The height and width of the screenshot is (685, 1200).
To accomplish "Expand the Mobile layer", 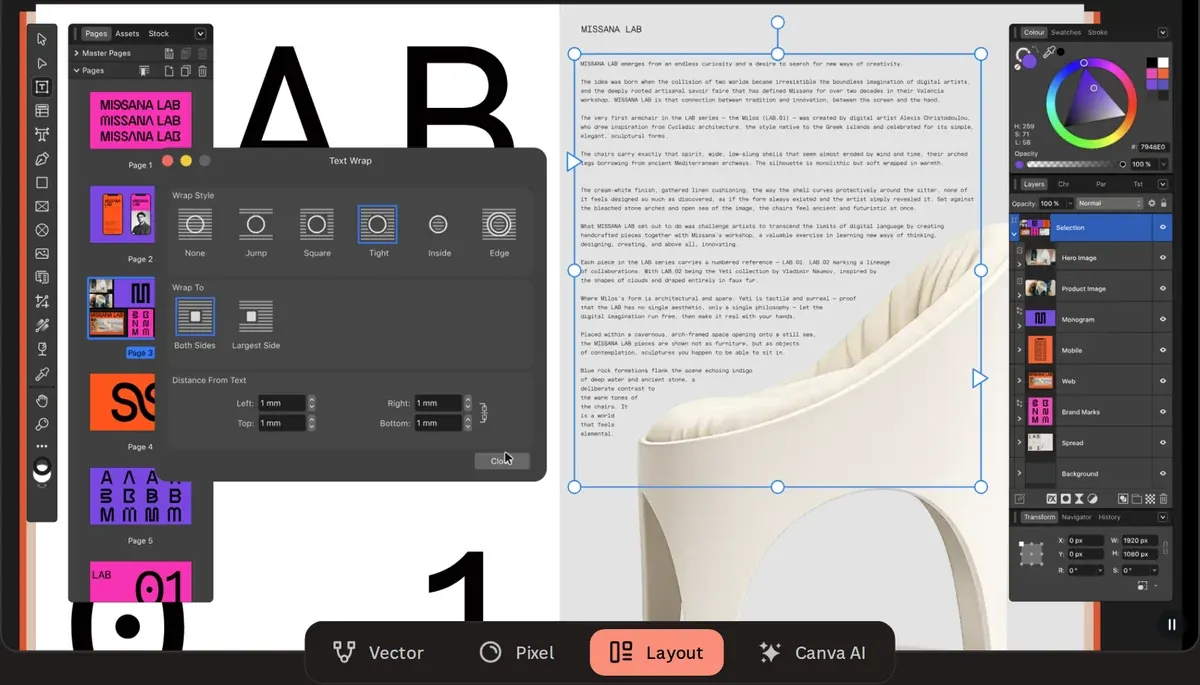I will [x=1020, y=350].
